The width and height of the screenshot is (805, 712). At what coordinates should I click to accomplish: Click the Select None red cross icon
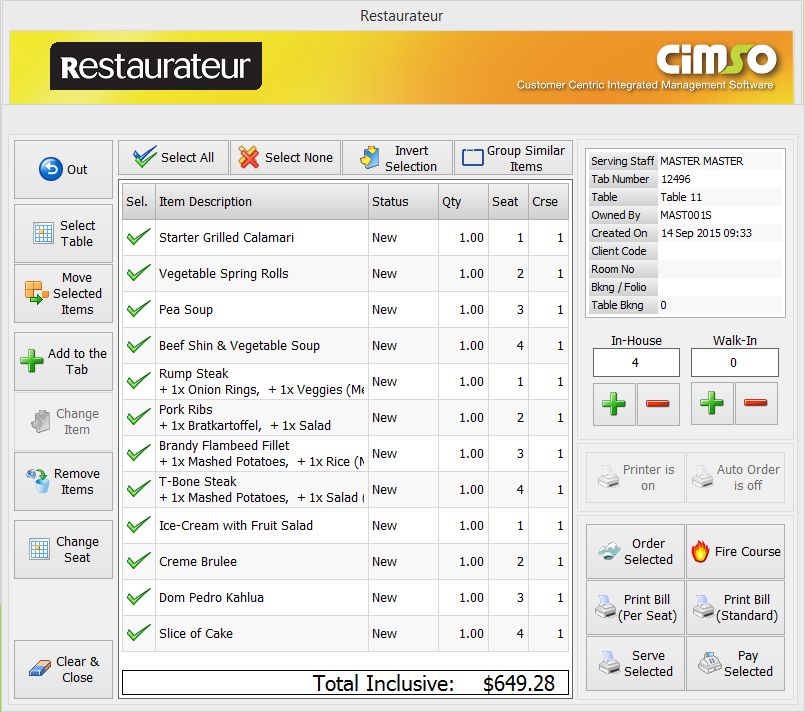tap(248, 157)
